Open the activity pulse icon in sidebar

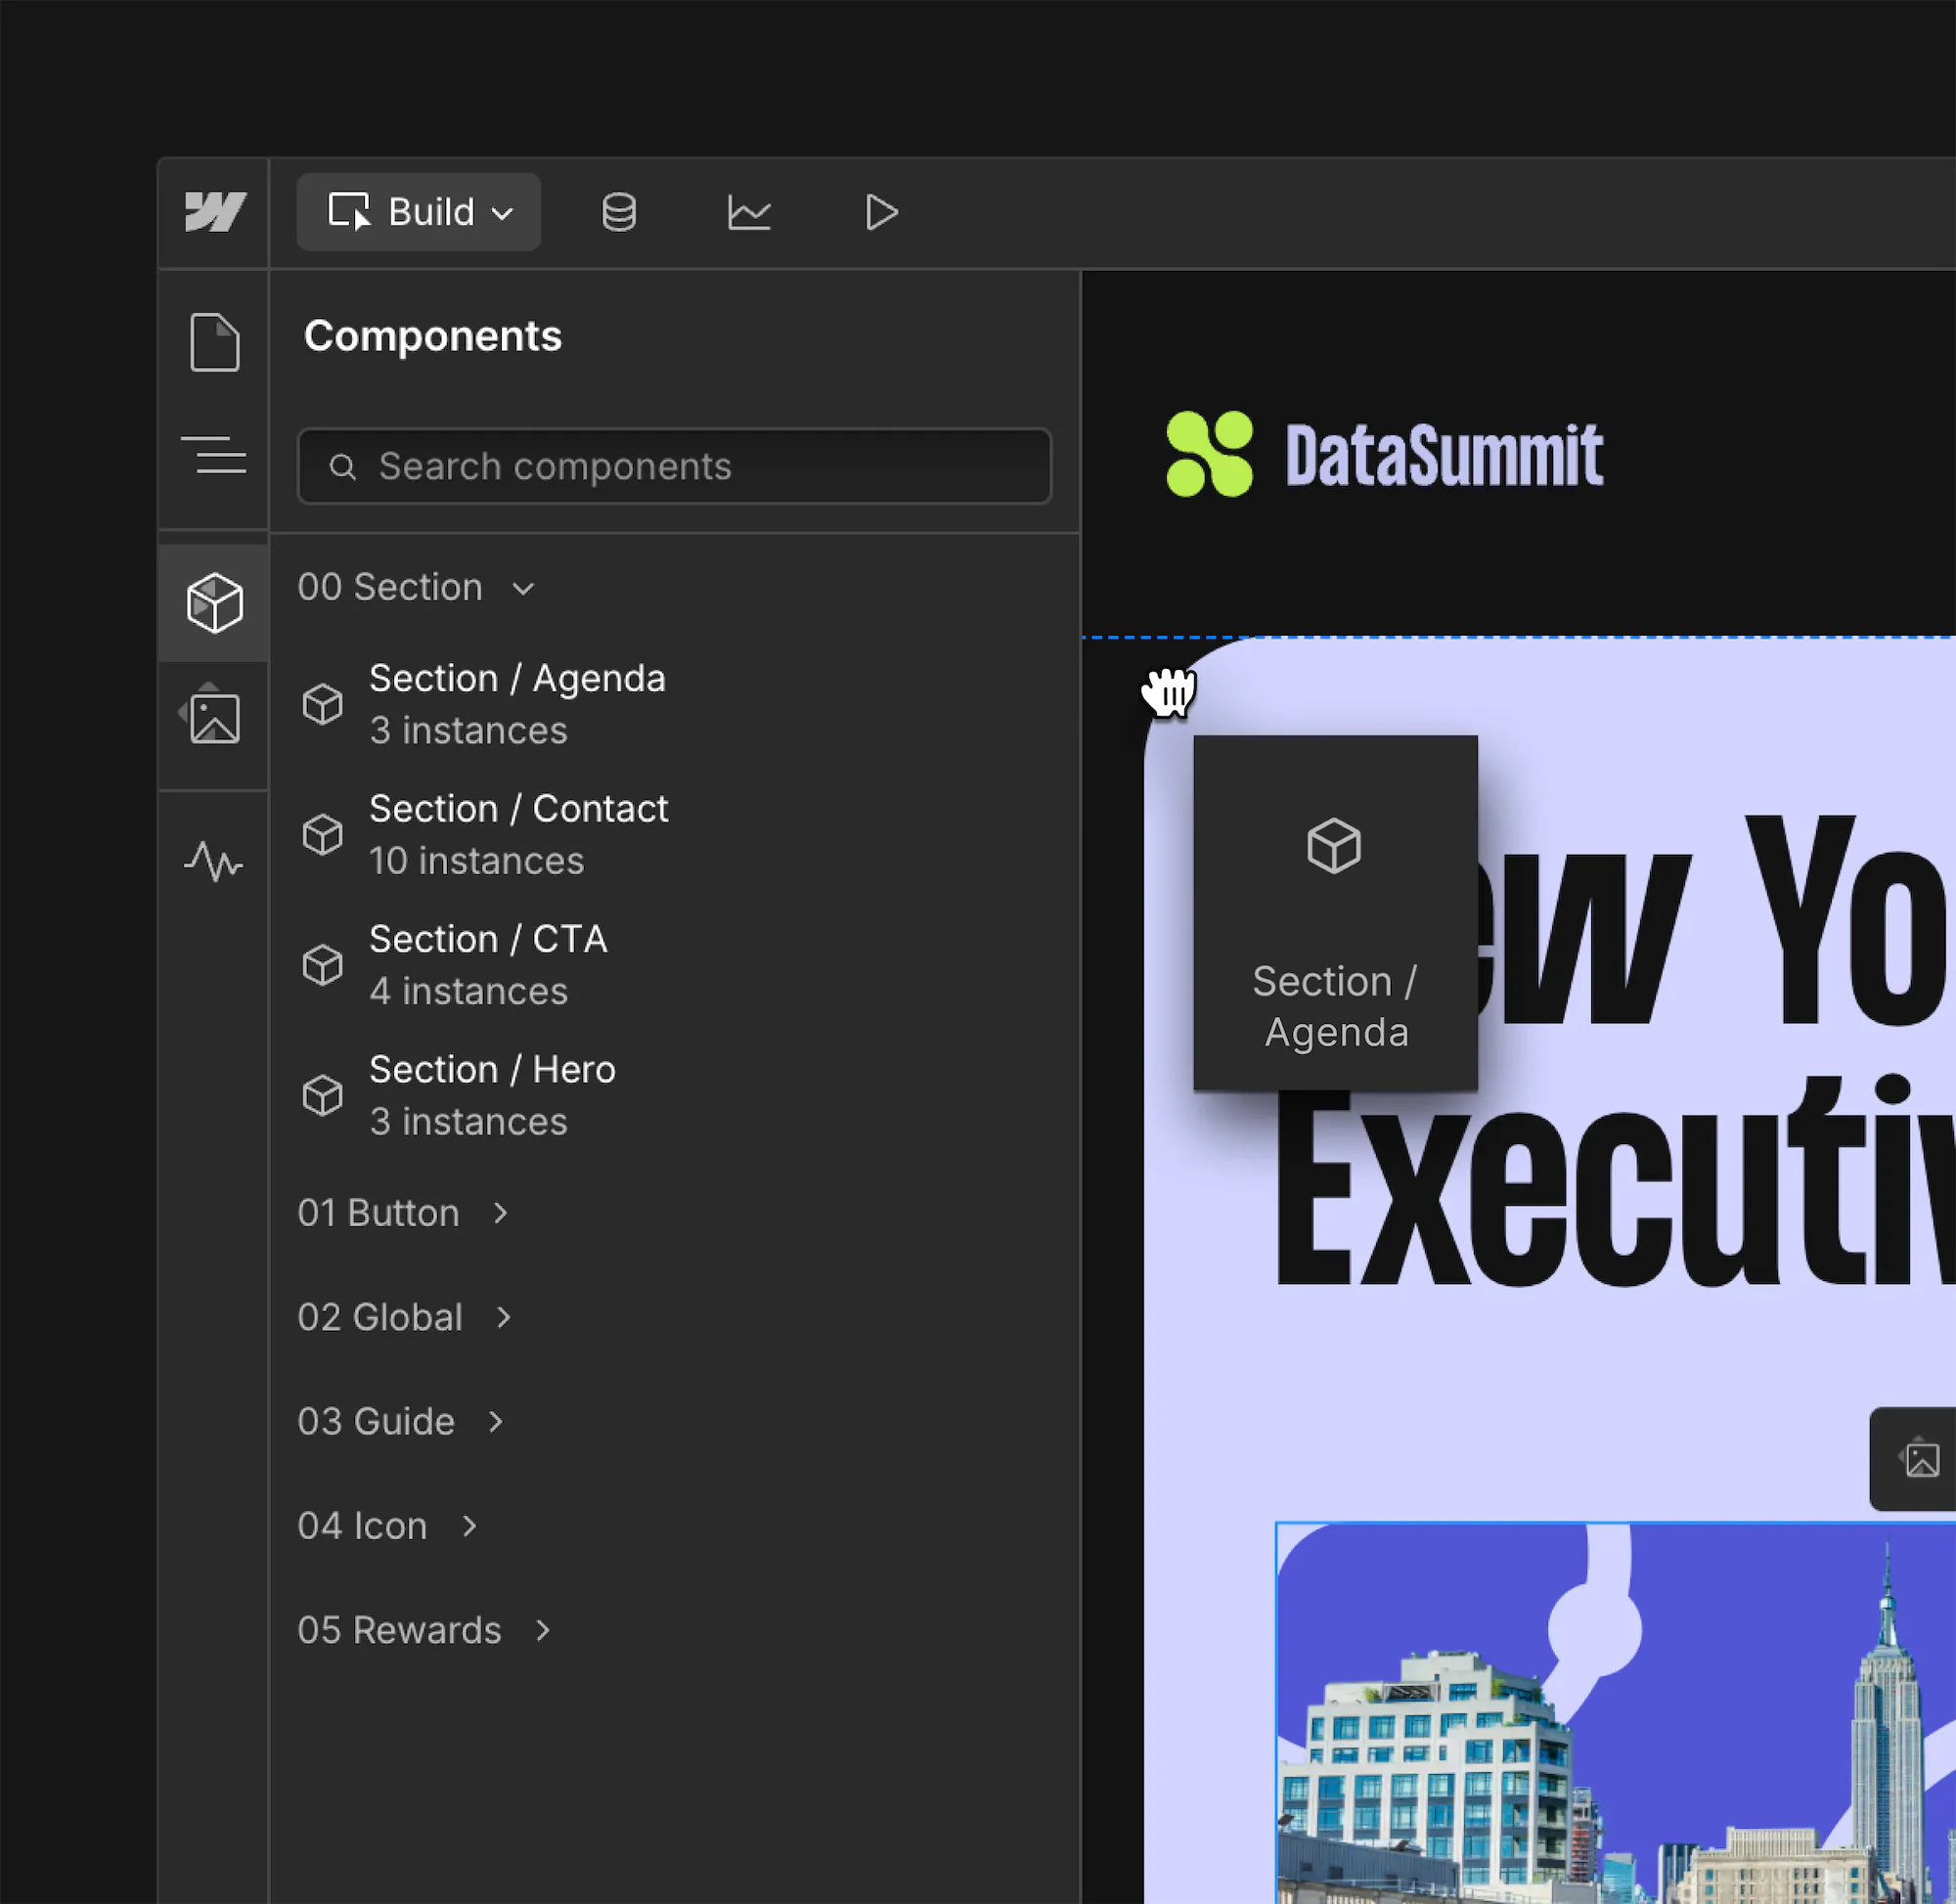pos(214,860)
